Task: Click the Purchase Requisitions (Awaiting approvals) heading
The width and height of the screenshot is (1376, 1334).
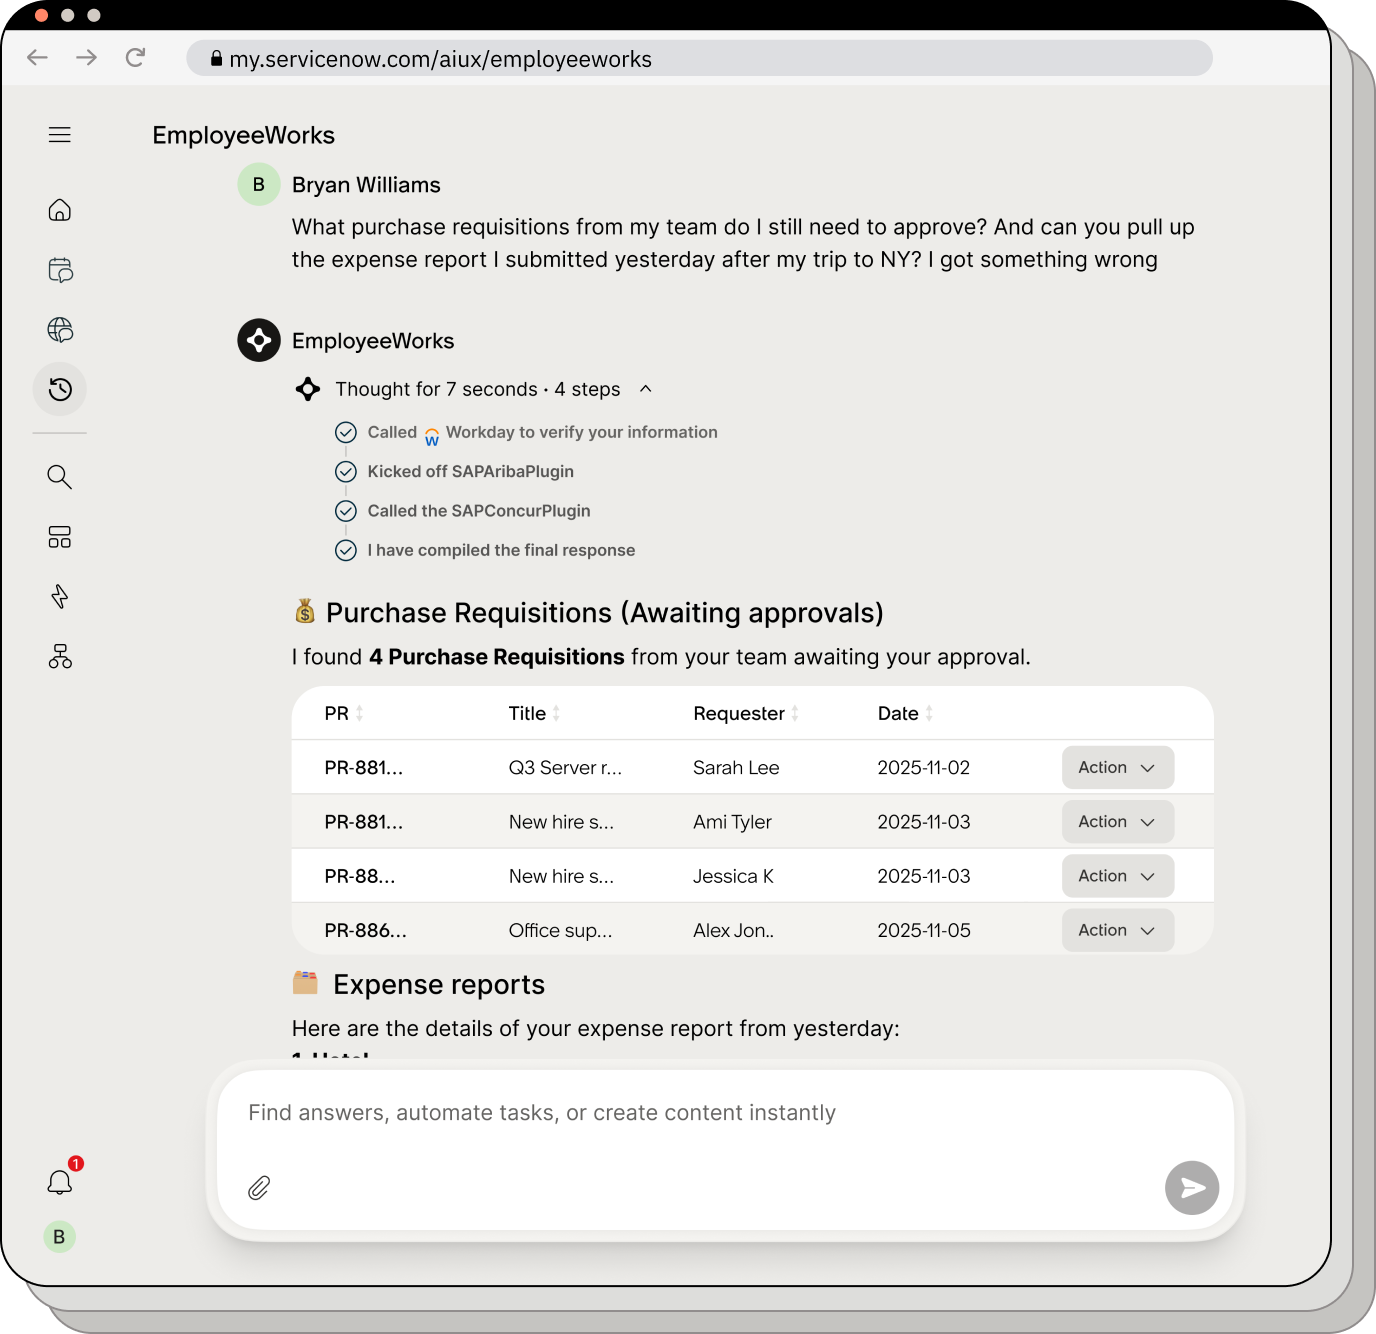Action: [605, 612]
